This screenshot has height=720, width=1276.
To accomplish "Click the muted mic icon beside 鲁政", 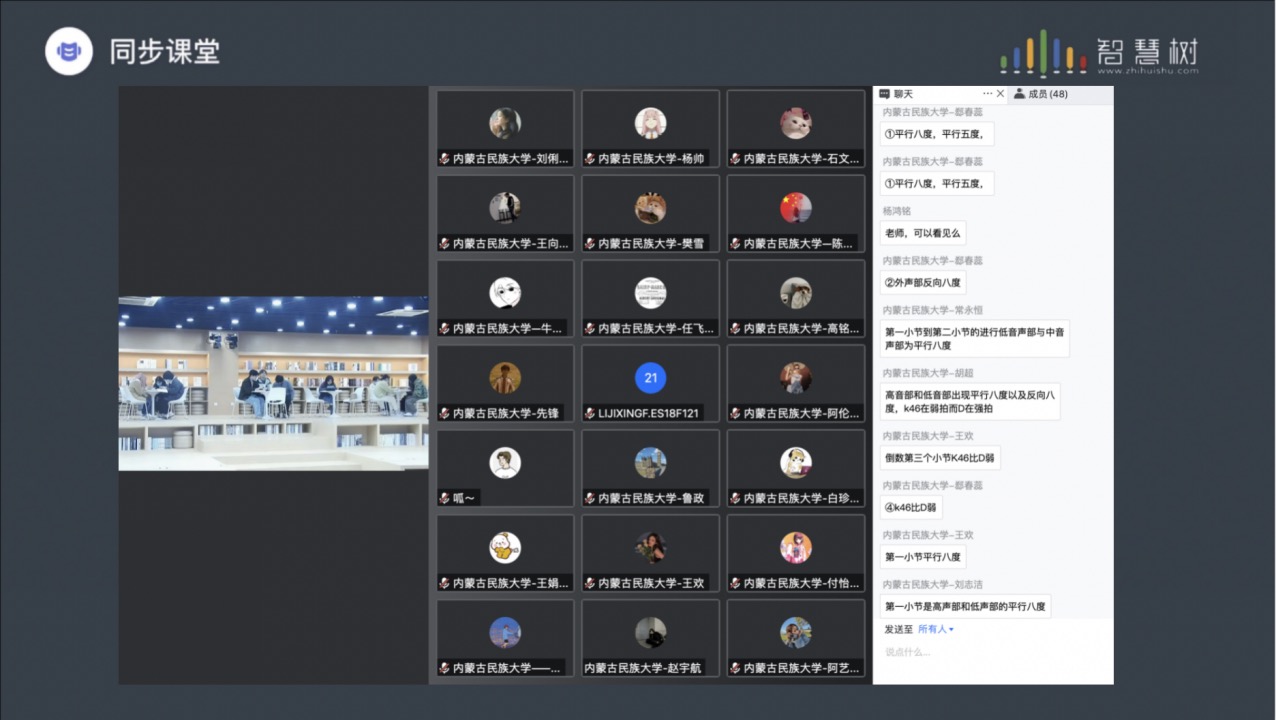I will (591, 498).
